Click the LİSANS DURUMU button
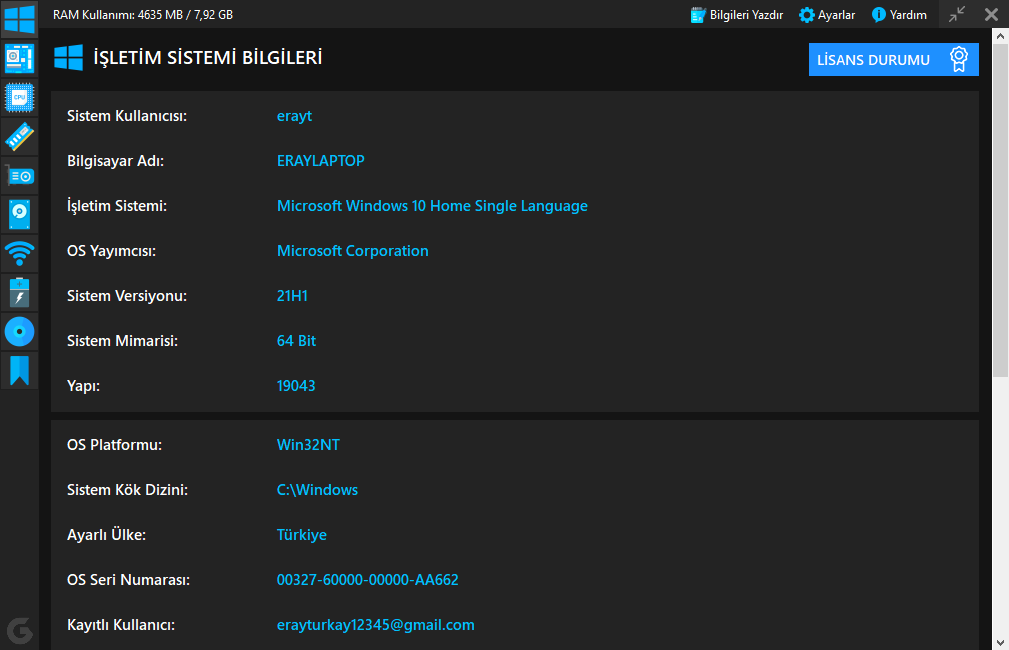Image resolution: width=1009 pixels, height=650 pixels. click(893, 60)
